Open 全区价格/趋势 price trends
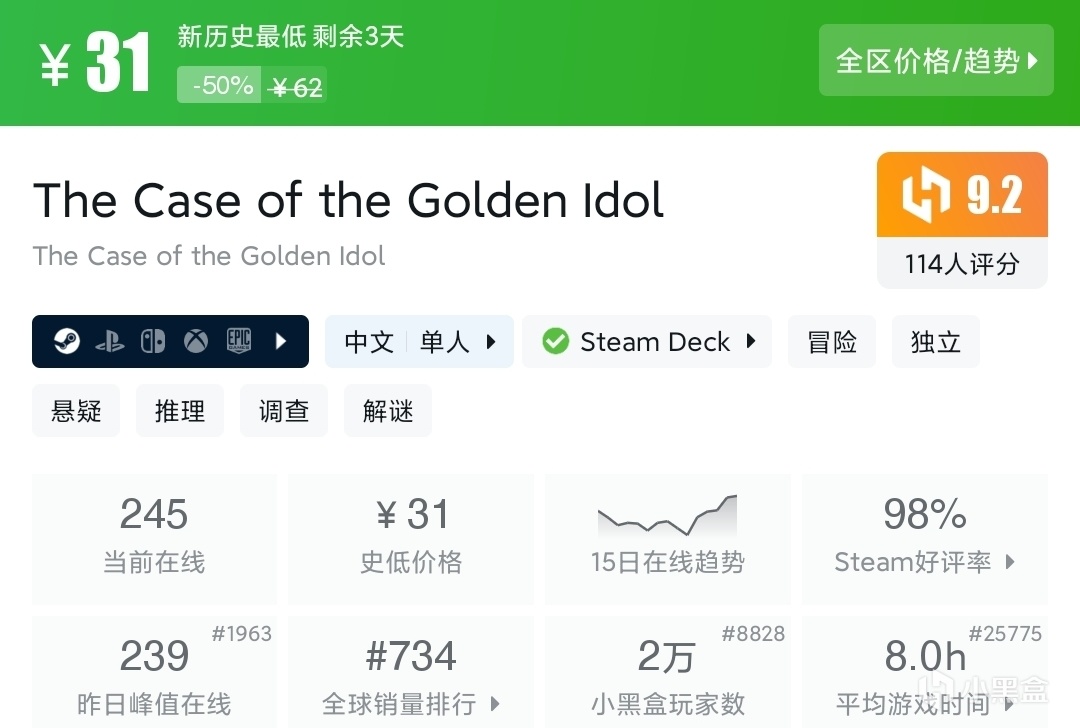The width and height of the screenshot is (1080, 728). 936,61
